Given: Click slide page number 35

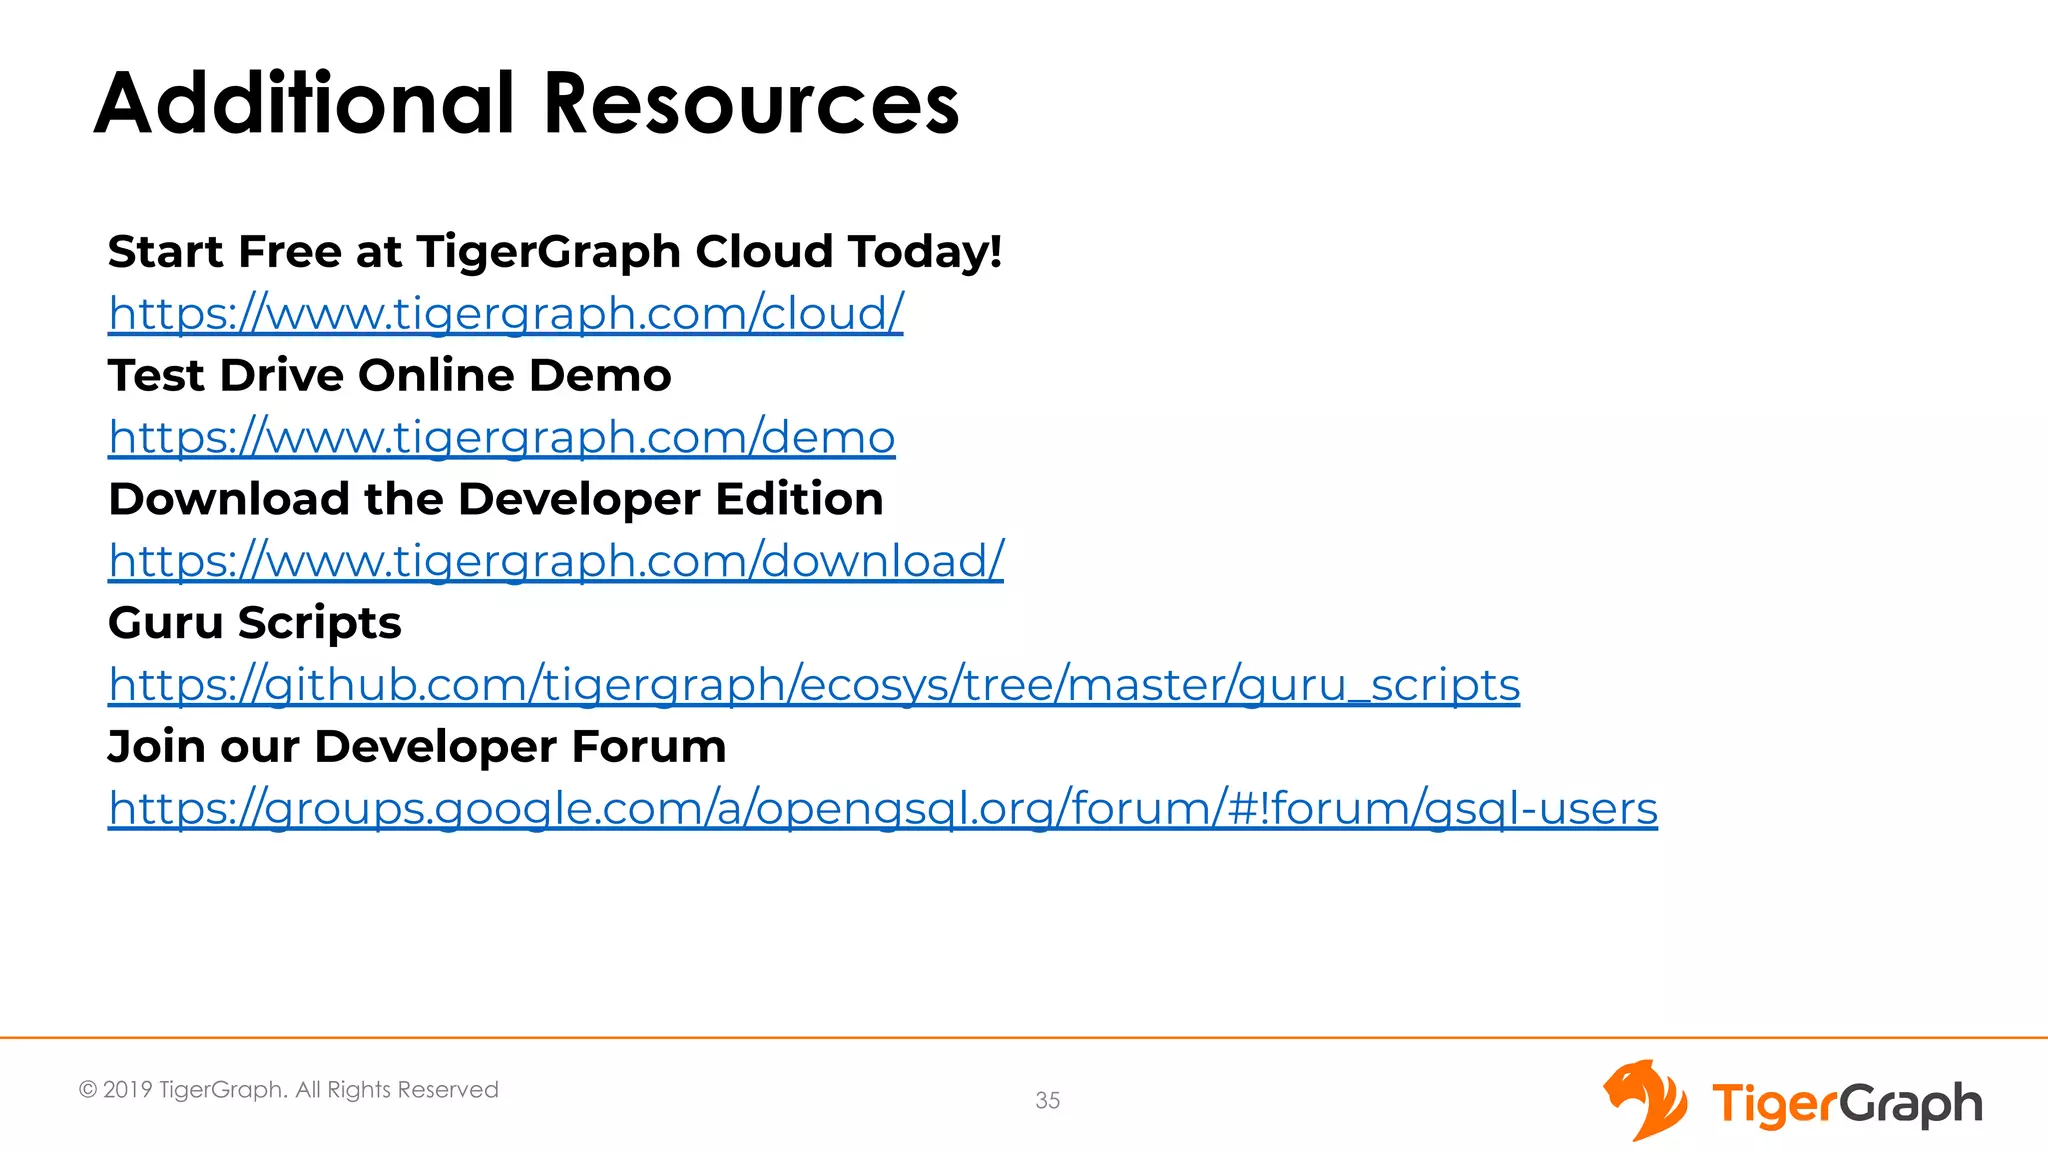Looking at the screenshot, I should click(x=1048, y=1100).
